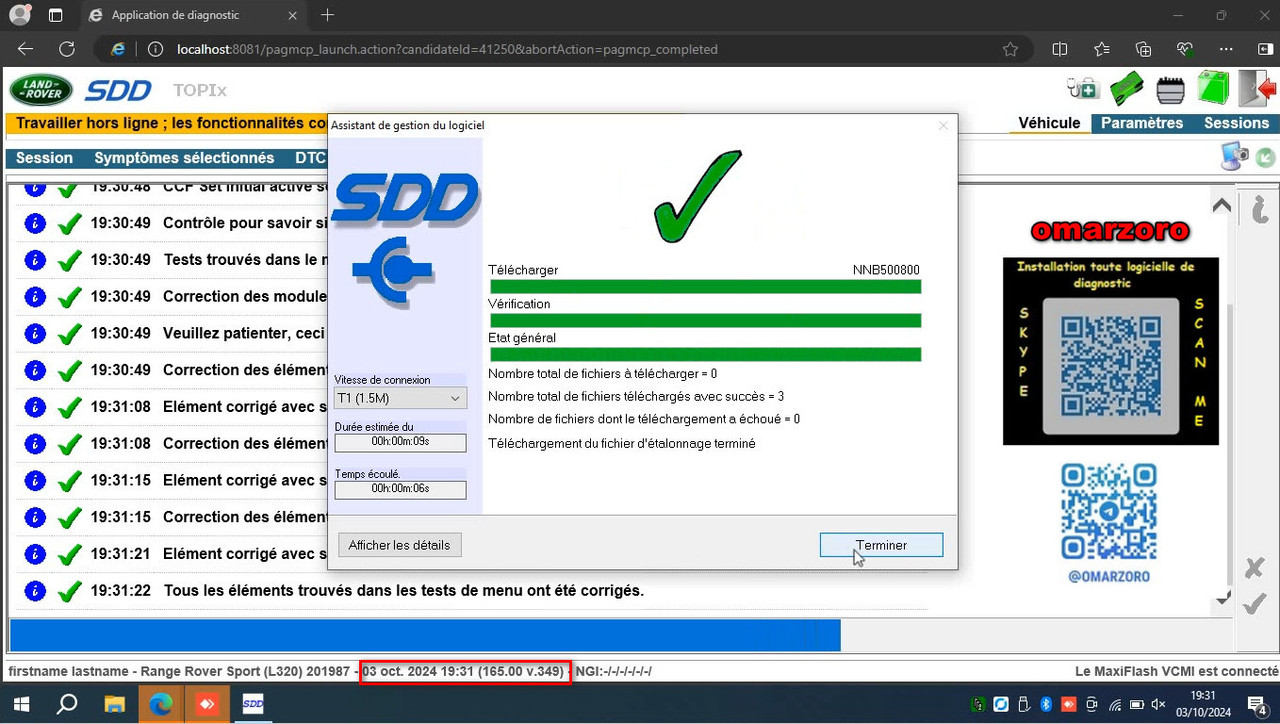1280x724 pixels.
Task: Click Afficher les détails button
Action: click(x=400, y=545)
